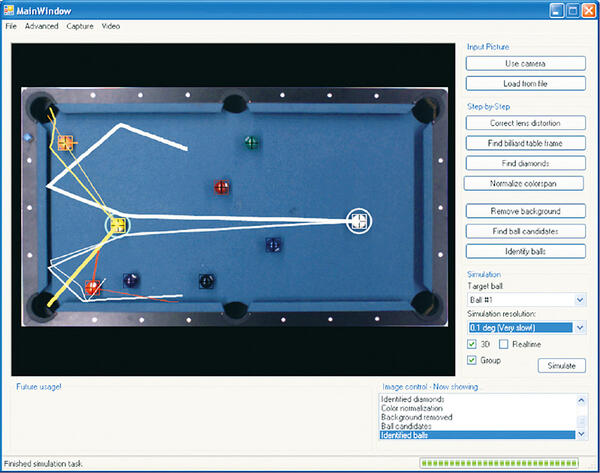600x473 pixels.
Task: Uncheck the Group option
Action: pyautogui.click(x=473, y=360)
